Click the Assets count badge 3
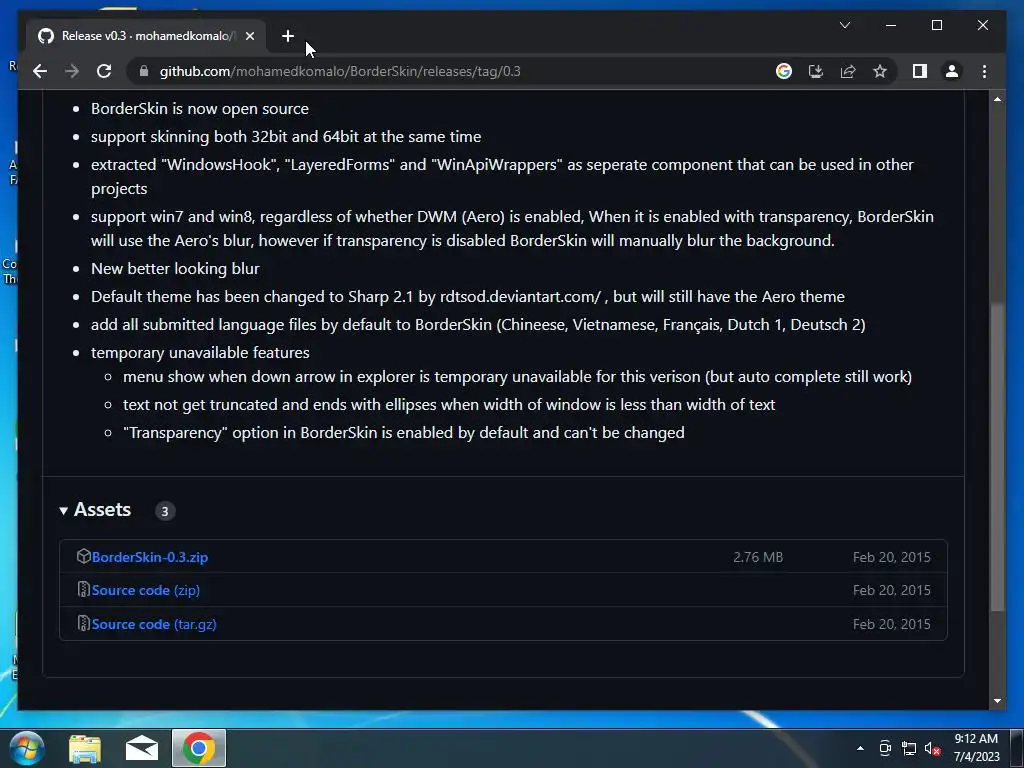Image resolution: width=1024 pixels, height=768 pixels. pyautogui.click(x=165, y=511)
